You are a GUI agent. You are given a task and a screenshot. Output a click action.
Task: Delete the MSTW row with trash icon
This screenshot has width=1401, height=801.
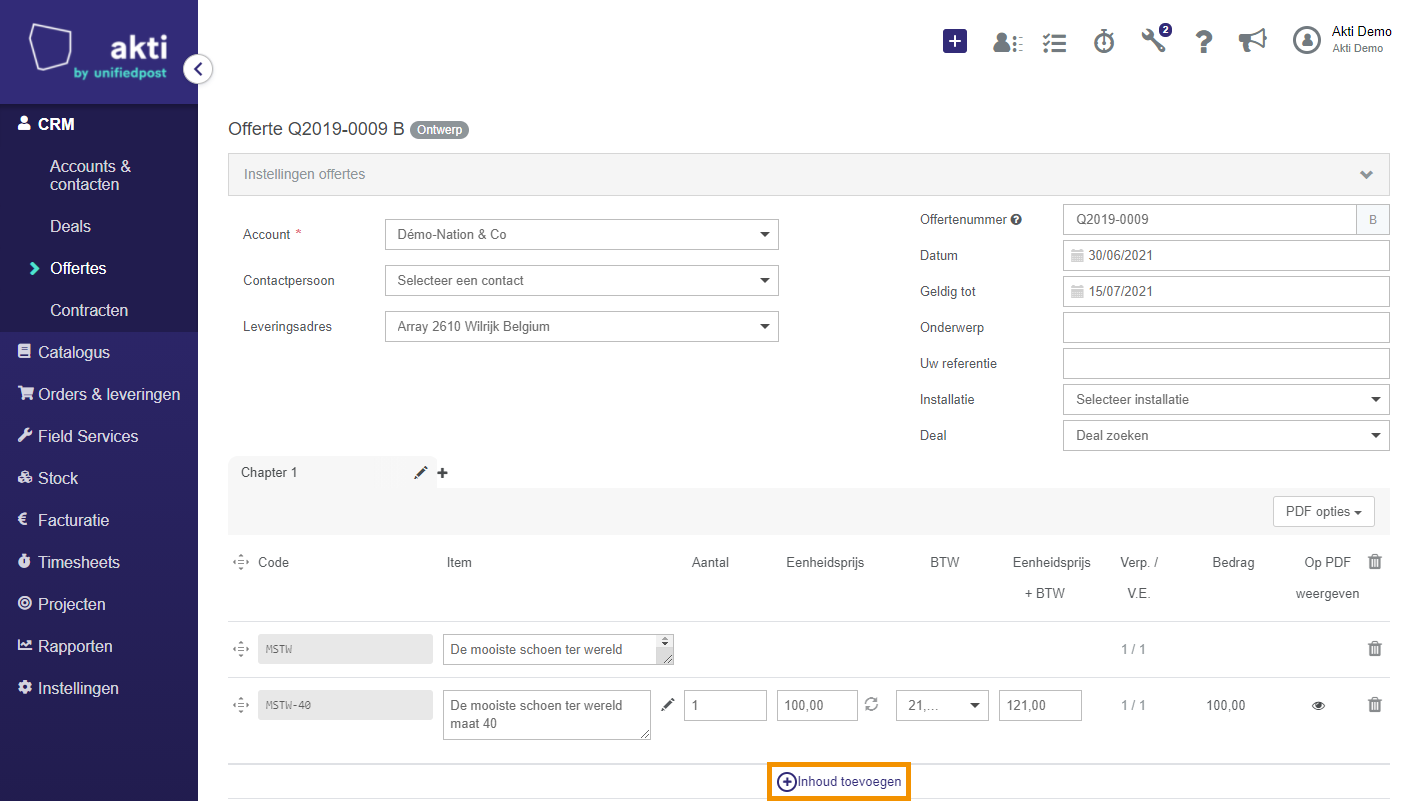point(1375,648)
